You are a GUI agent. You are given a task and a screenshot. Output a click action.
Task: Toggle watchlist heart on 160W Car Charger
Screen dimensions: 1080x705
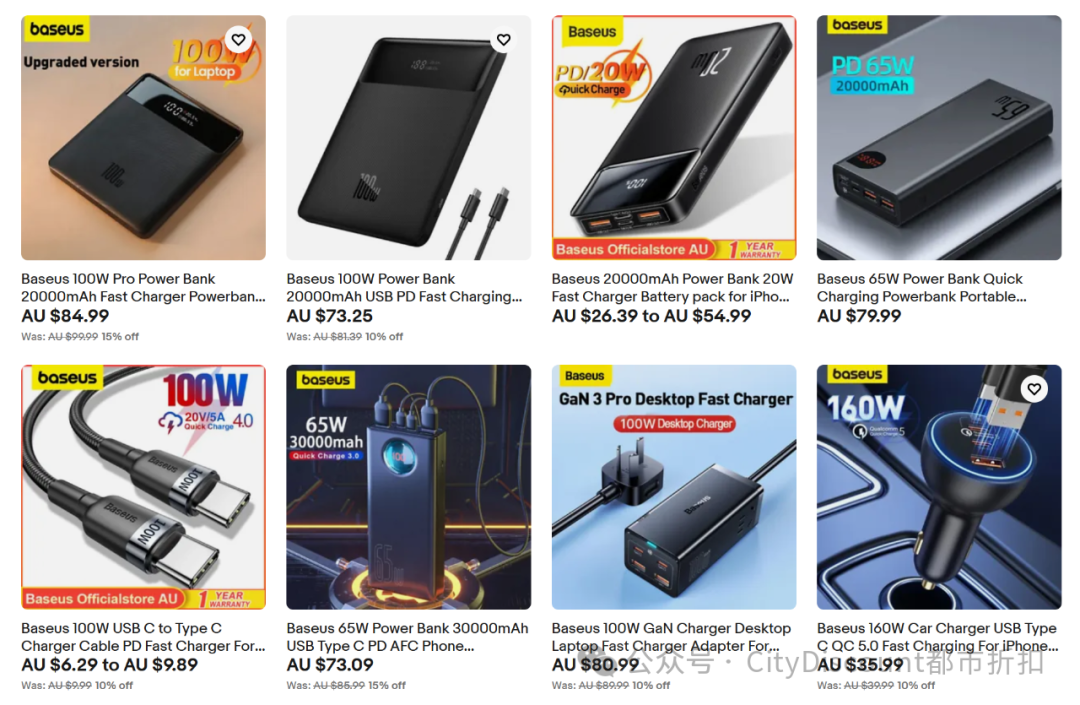[x=1034, y=389]
